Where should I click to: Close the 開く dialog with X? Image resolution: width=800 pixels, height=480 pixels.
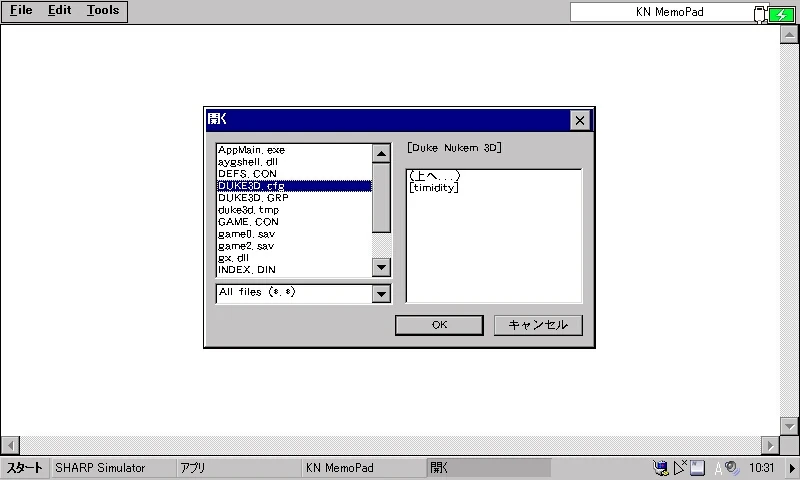[x=580, y=120]
